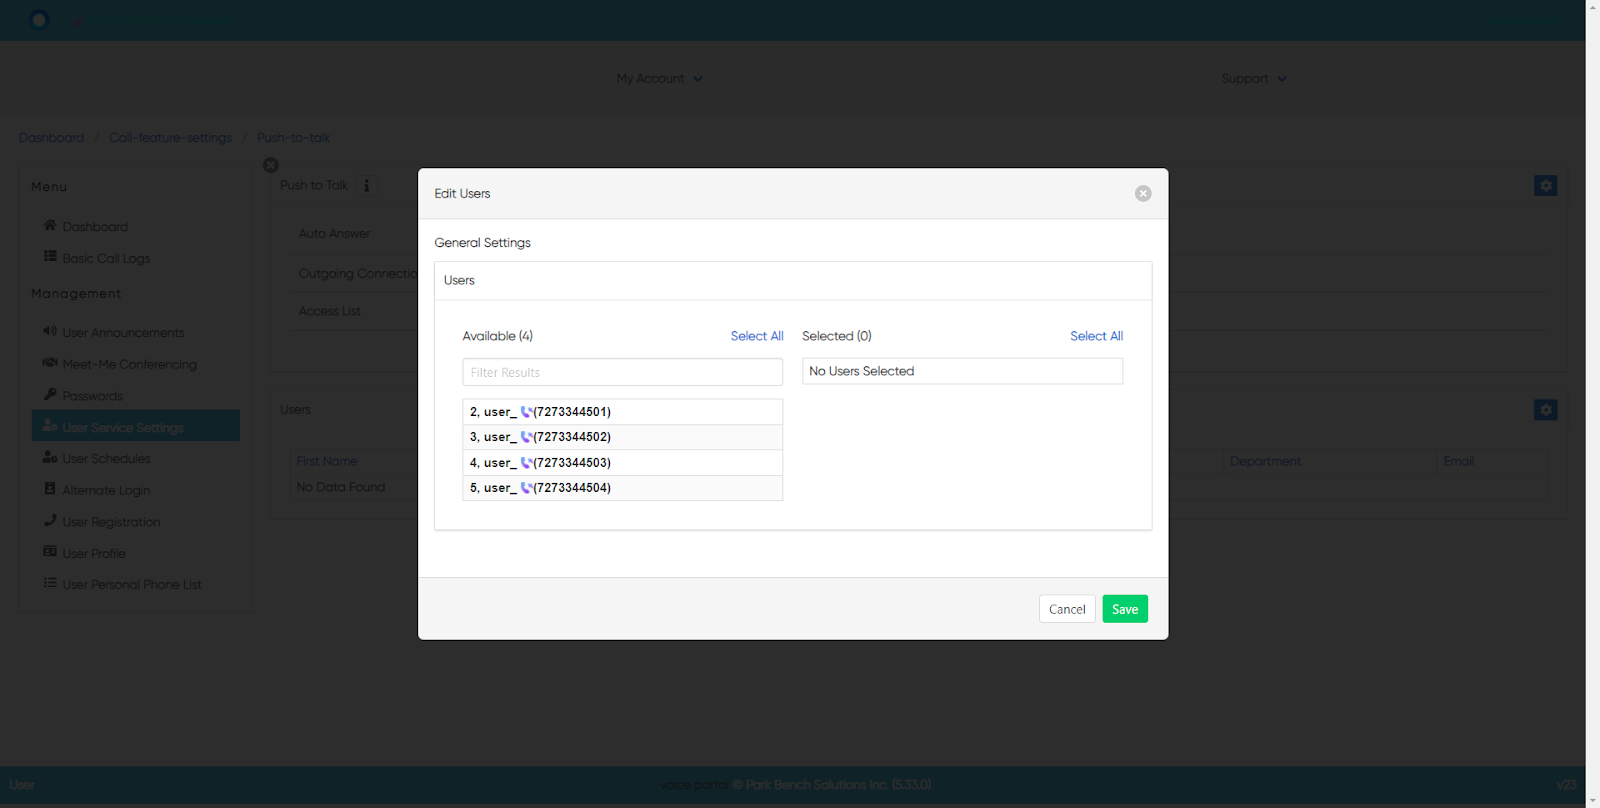Screen dimensions: 1600x808
Task: Open Alternate Login menu item
Action: (106, 490)
